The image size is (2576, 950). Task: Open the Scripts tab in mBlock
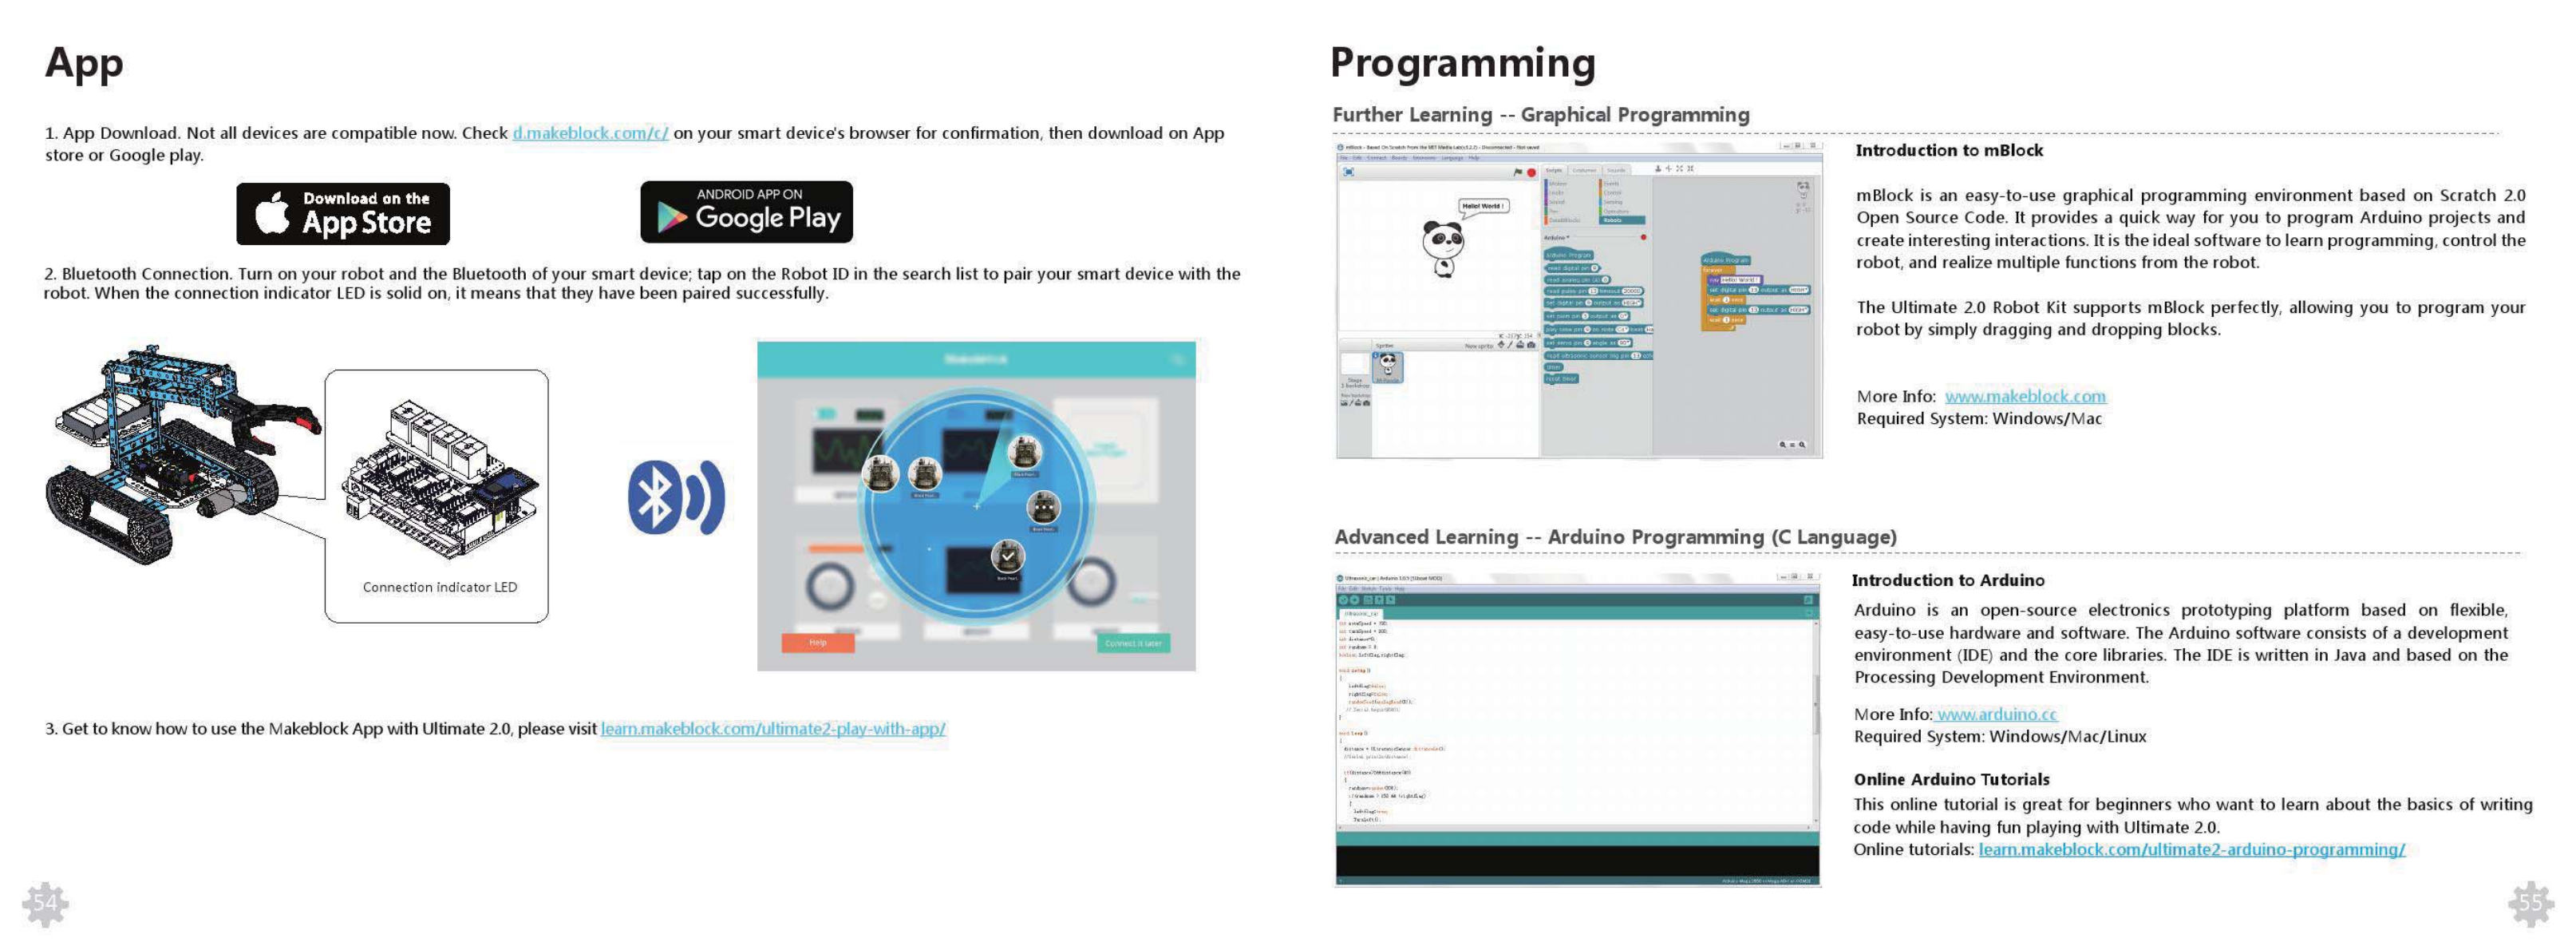pos(1554,171)
